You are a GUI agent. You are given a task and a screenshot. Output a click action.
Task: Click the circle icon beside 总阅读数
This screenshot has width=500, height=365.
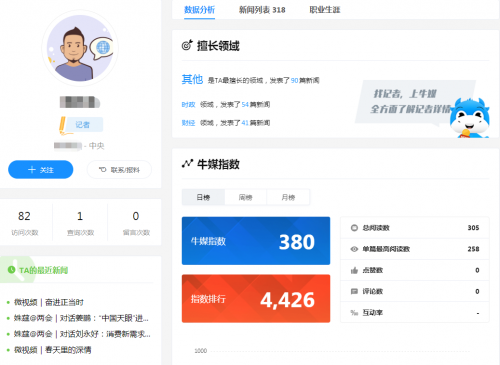pyautogui.click(x=354, y=228)
